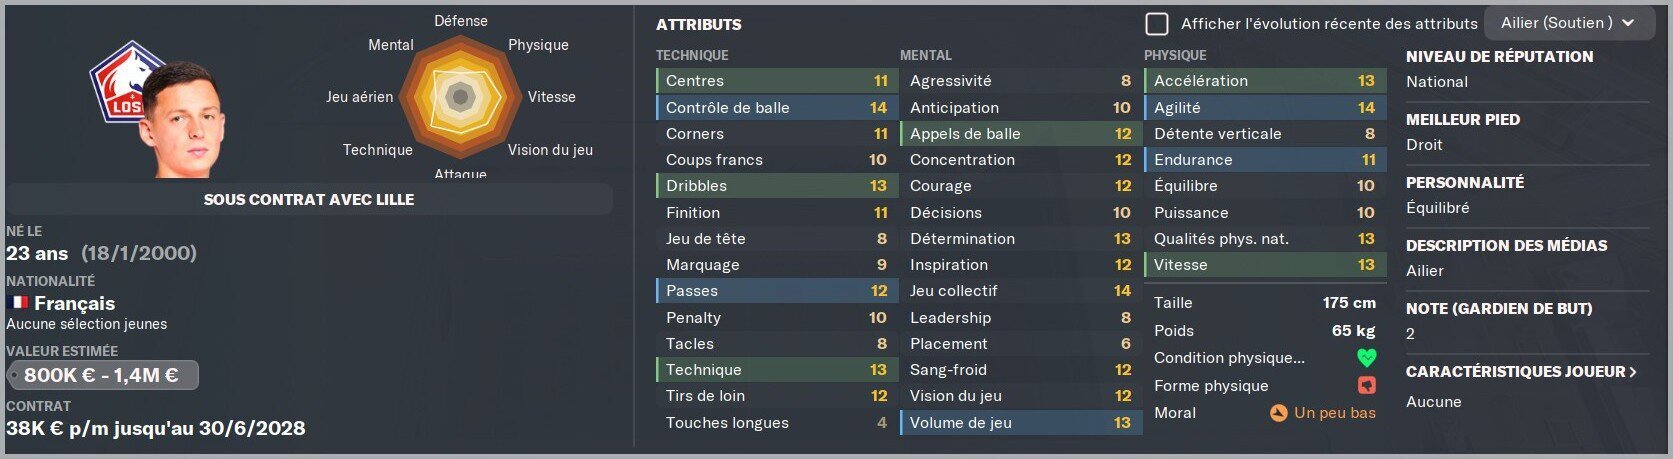Click the orange moral arrow icon

click(x=1278, y=412)
